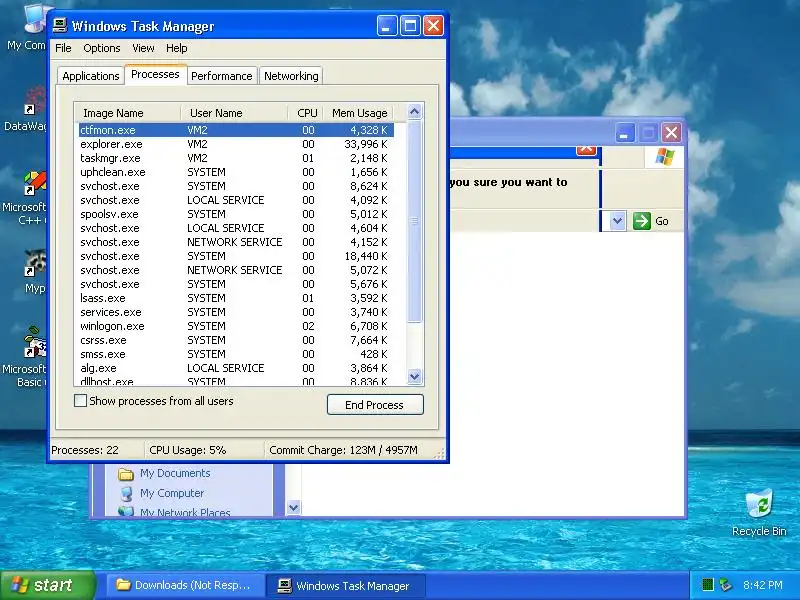Open the Recycle Bin desktop icon
Image resolution: width=800 pixels, height=600 pixels.
point(759,513)
